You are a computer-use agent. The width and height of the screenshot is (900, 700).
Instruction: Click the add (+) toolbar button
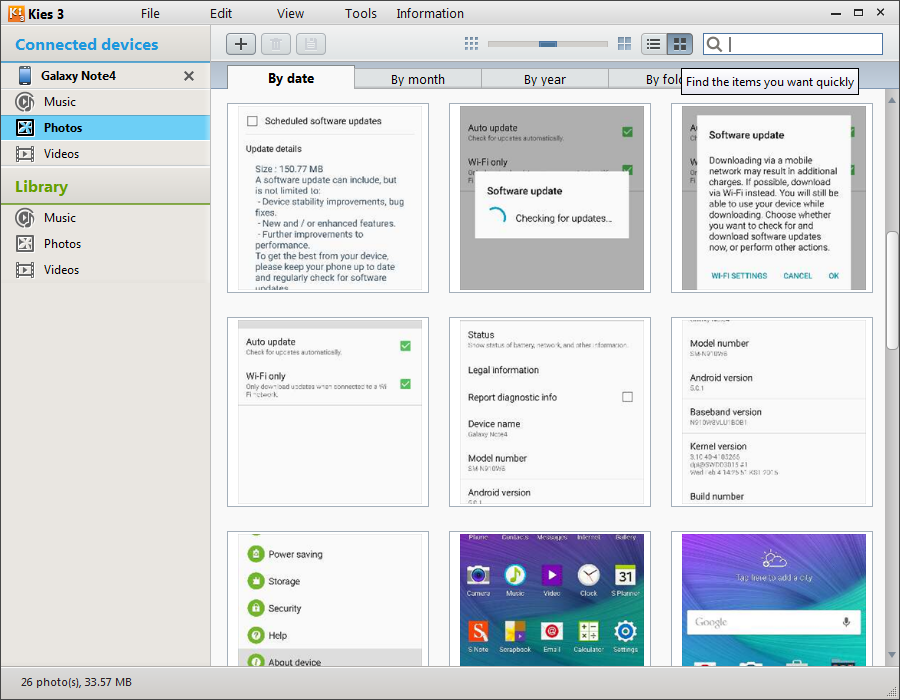[x=240, y=44]
